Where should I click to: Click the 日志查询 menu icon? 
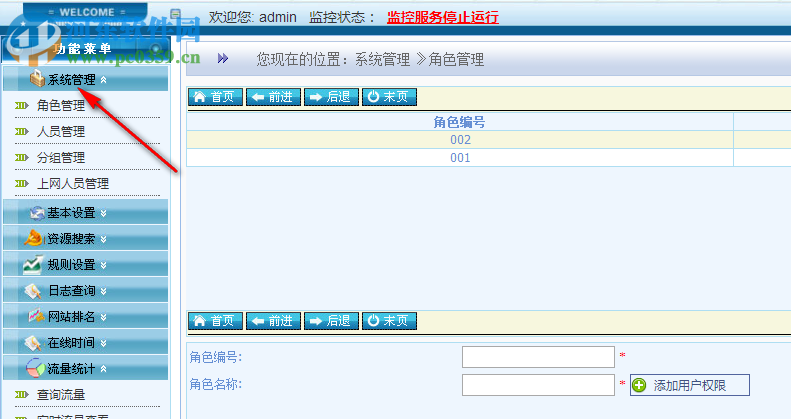[x=33, y=290]
